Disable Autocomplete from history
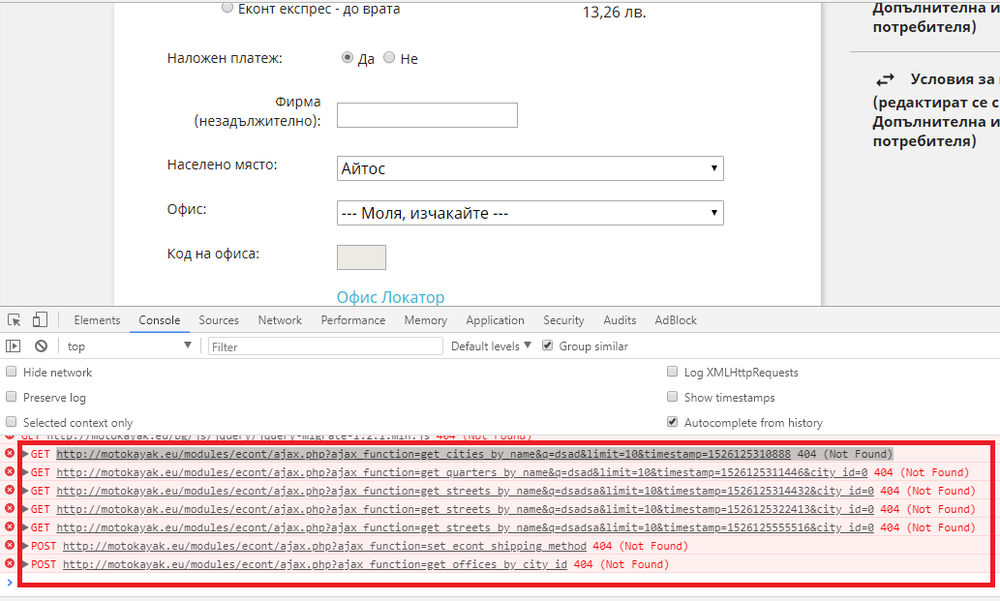 (672, 421)
